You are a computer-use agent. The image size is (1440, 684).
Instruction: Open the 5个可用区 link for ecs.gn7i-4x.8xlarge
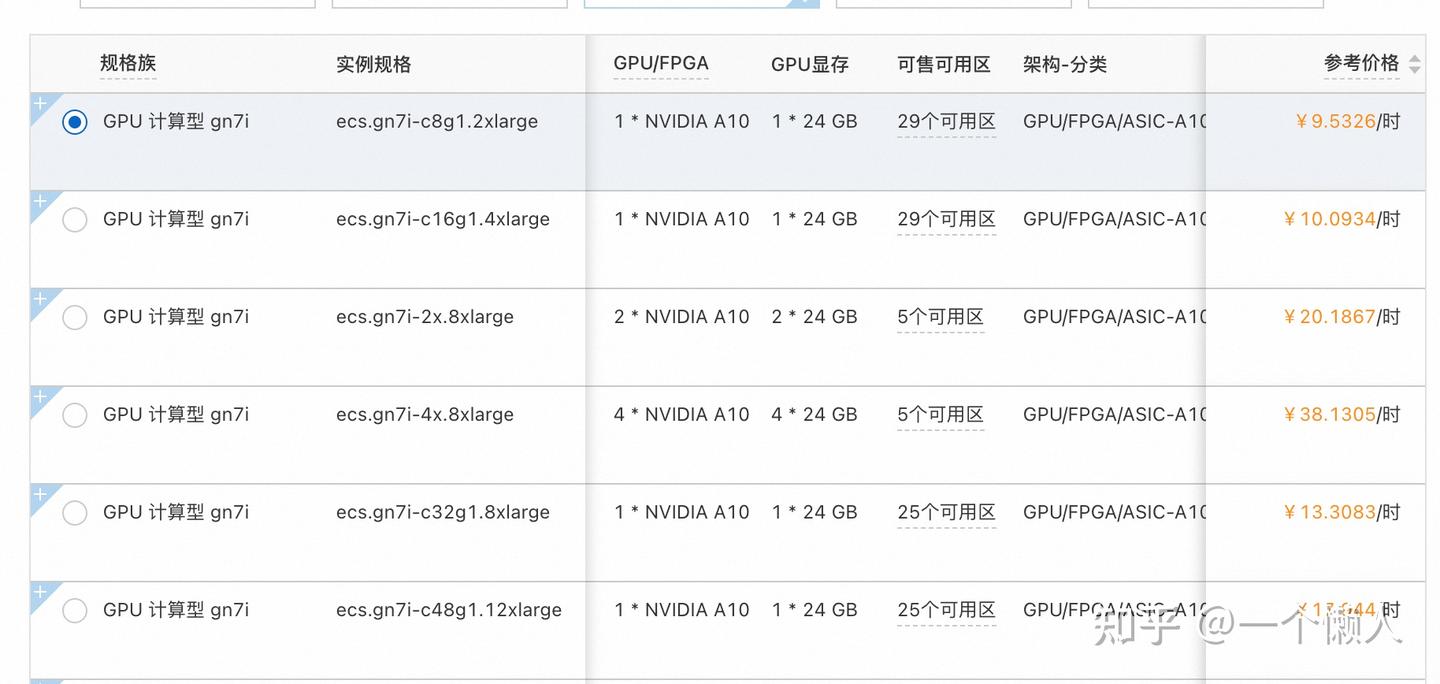coord(940,414)
